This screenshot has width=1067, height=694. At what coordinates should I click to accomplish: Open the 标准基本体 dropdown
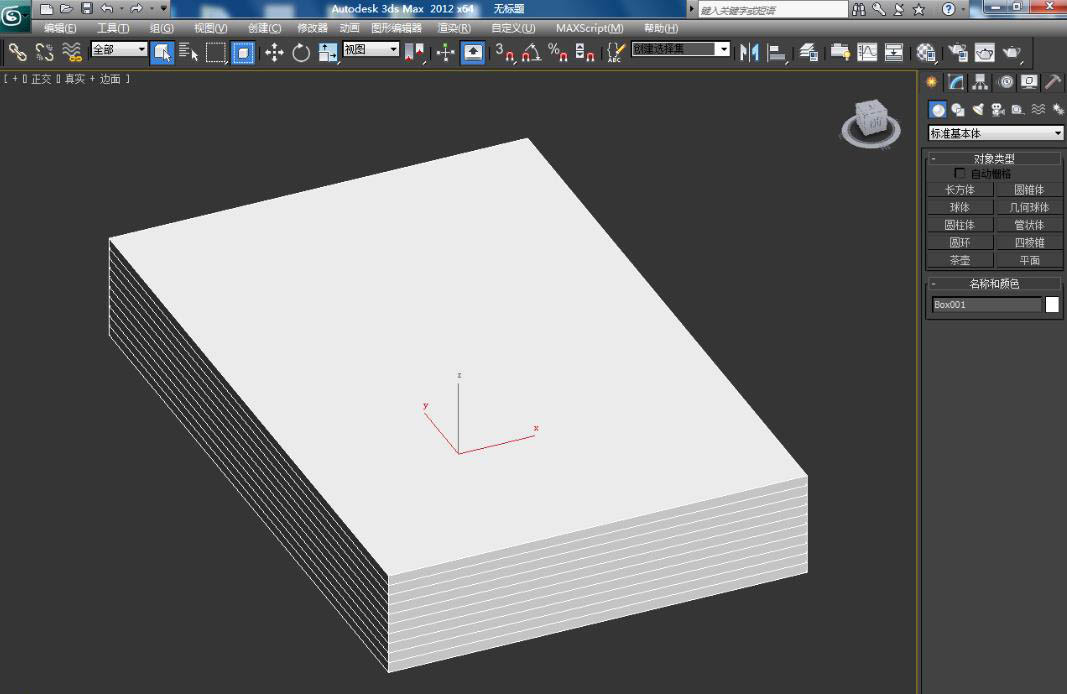(996, 133)
